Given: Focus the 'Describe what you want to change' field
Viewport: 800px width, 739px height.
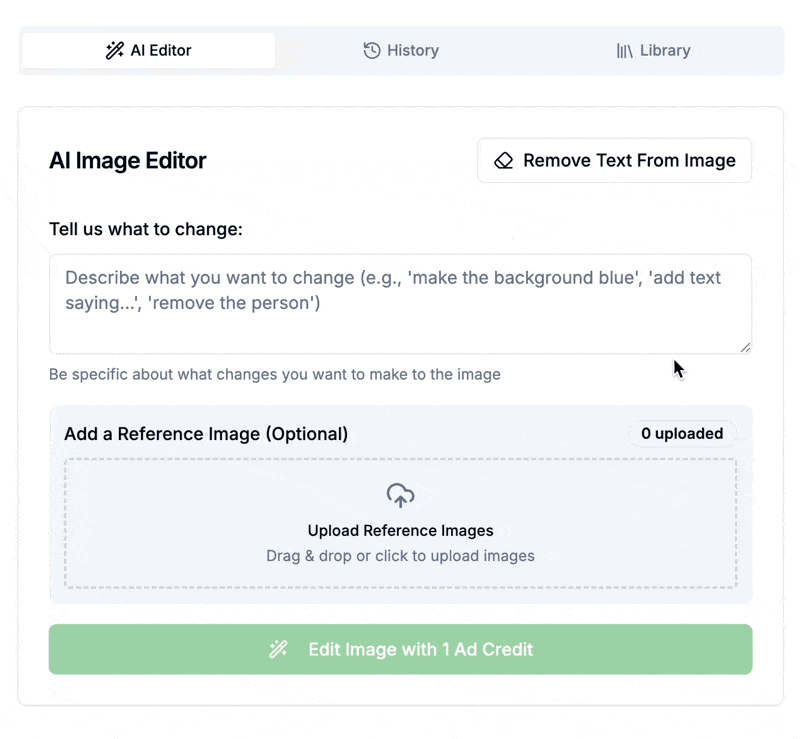Looking at the screenshot, I should point(401,304).
